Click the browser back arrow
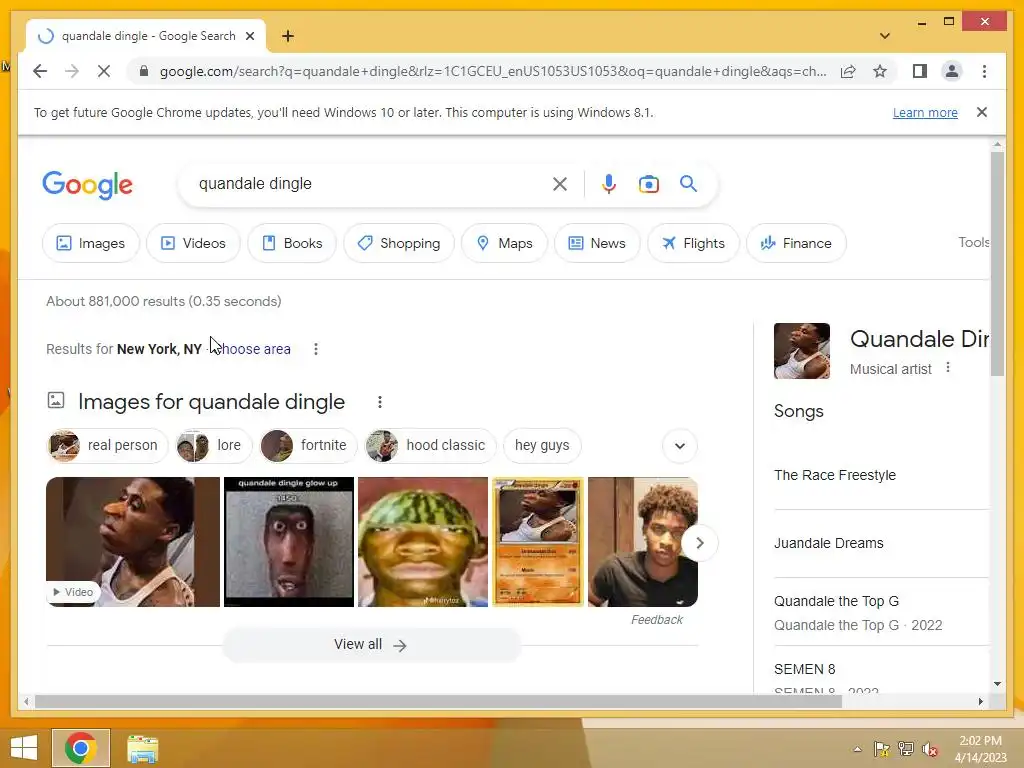Image resolution: width=1024 pixels, height=768 pixels. coord(40,71)
